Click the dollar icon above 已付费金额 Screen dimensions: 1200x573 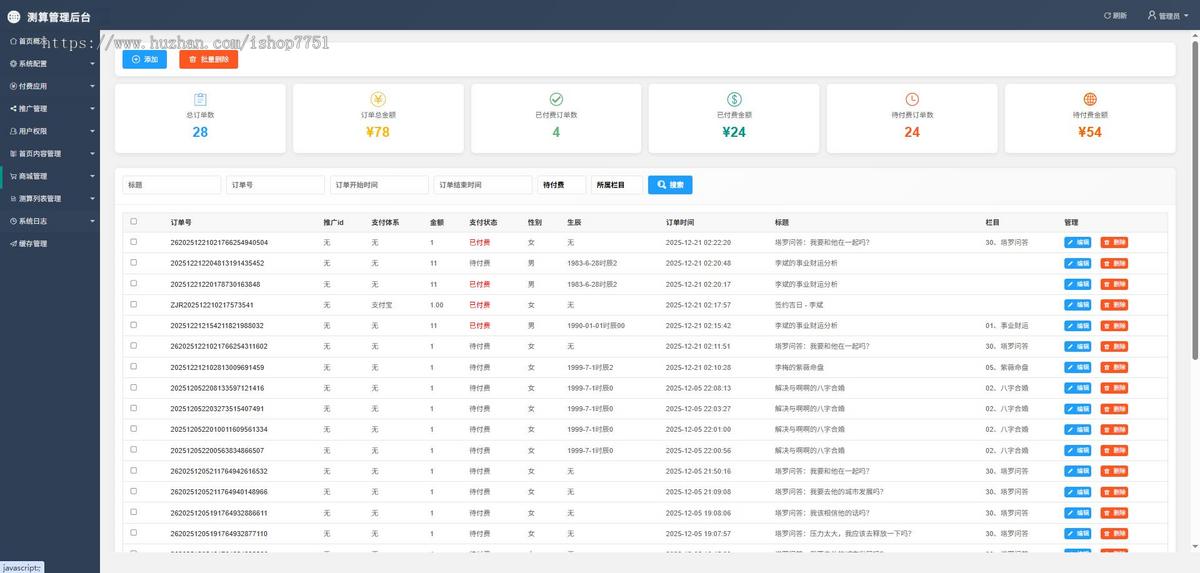[734, 99]
